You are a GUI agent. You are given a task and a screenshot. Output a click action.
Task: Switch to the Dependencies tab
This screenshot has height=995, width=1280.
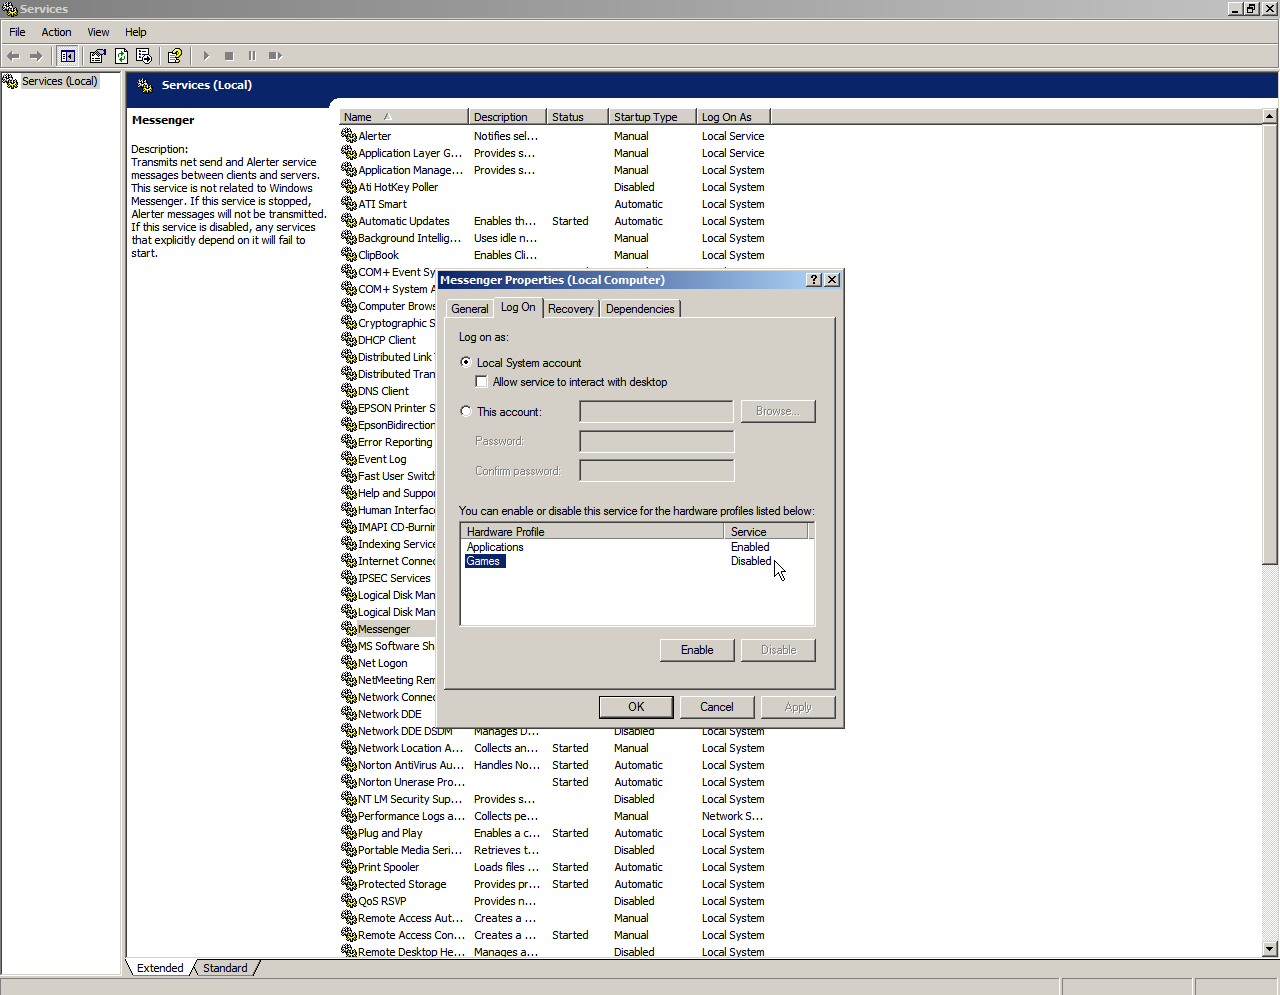click(640, 309)
